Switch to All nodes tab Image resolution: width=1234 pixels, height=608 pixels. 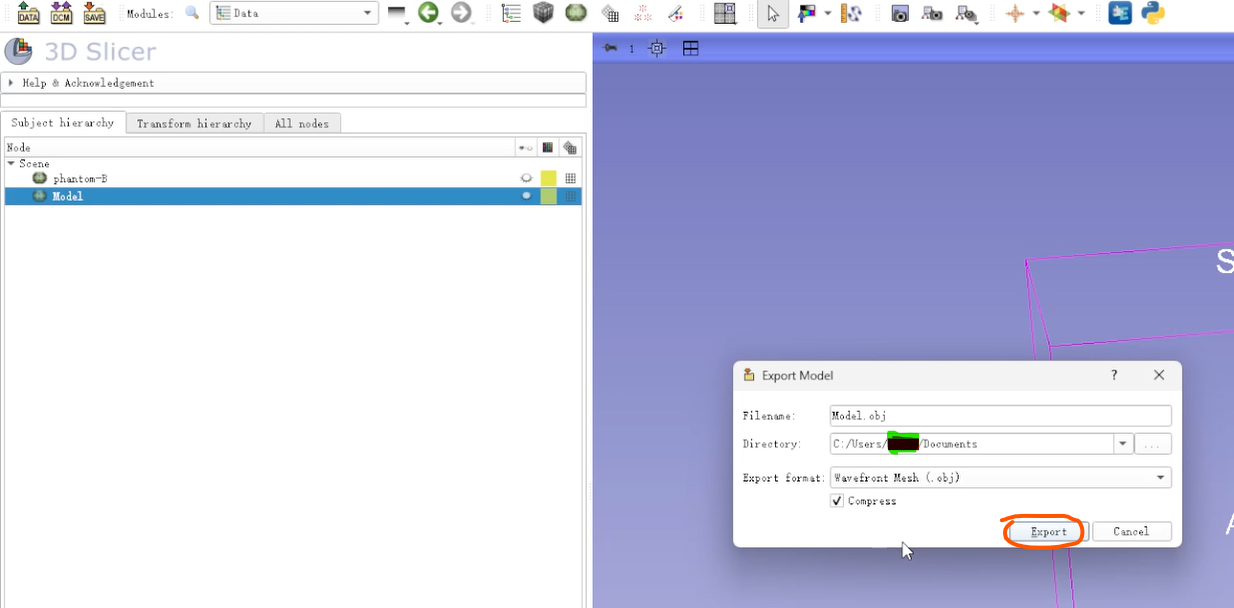point(302,123)
